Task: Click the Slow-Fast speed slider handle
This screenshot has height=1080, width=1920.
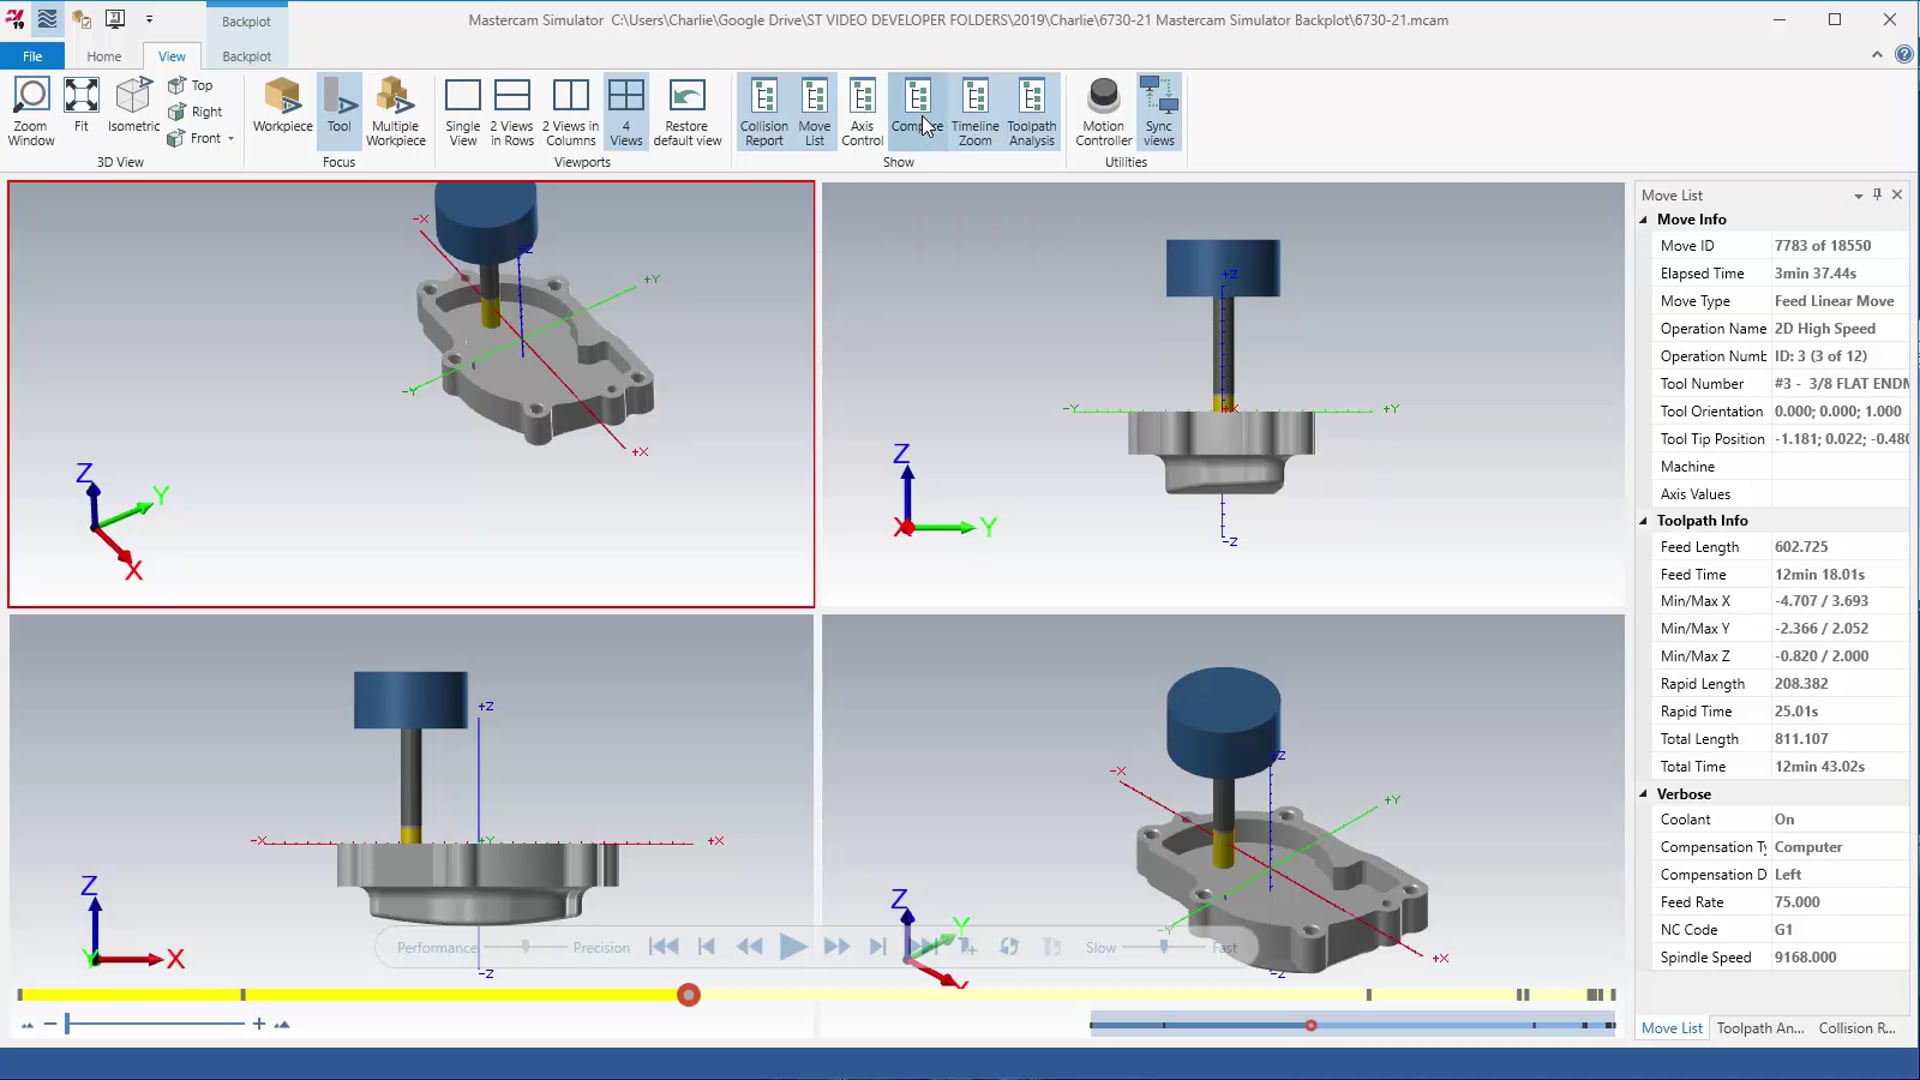Action: click(1163, 946)
